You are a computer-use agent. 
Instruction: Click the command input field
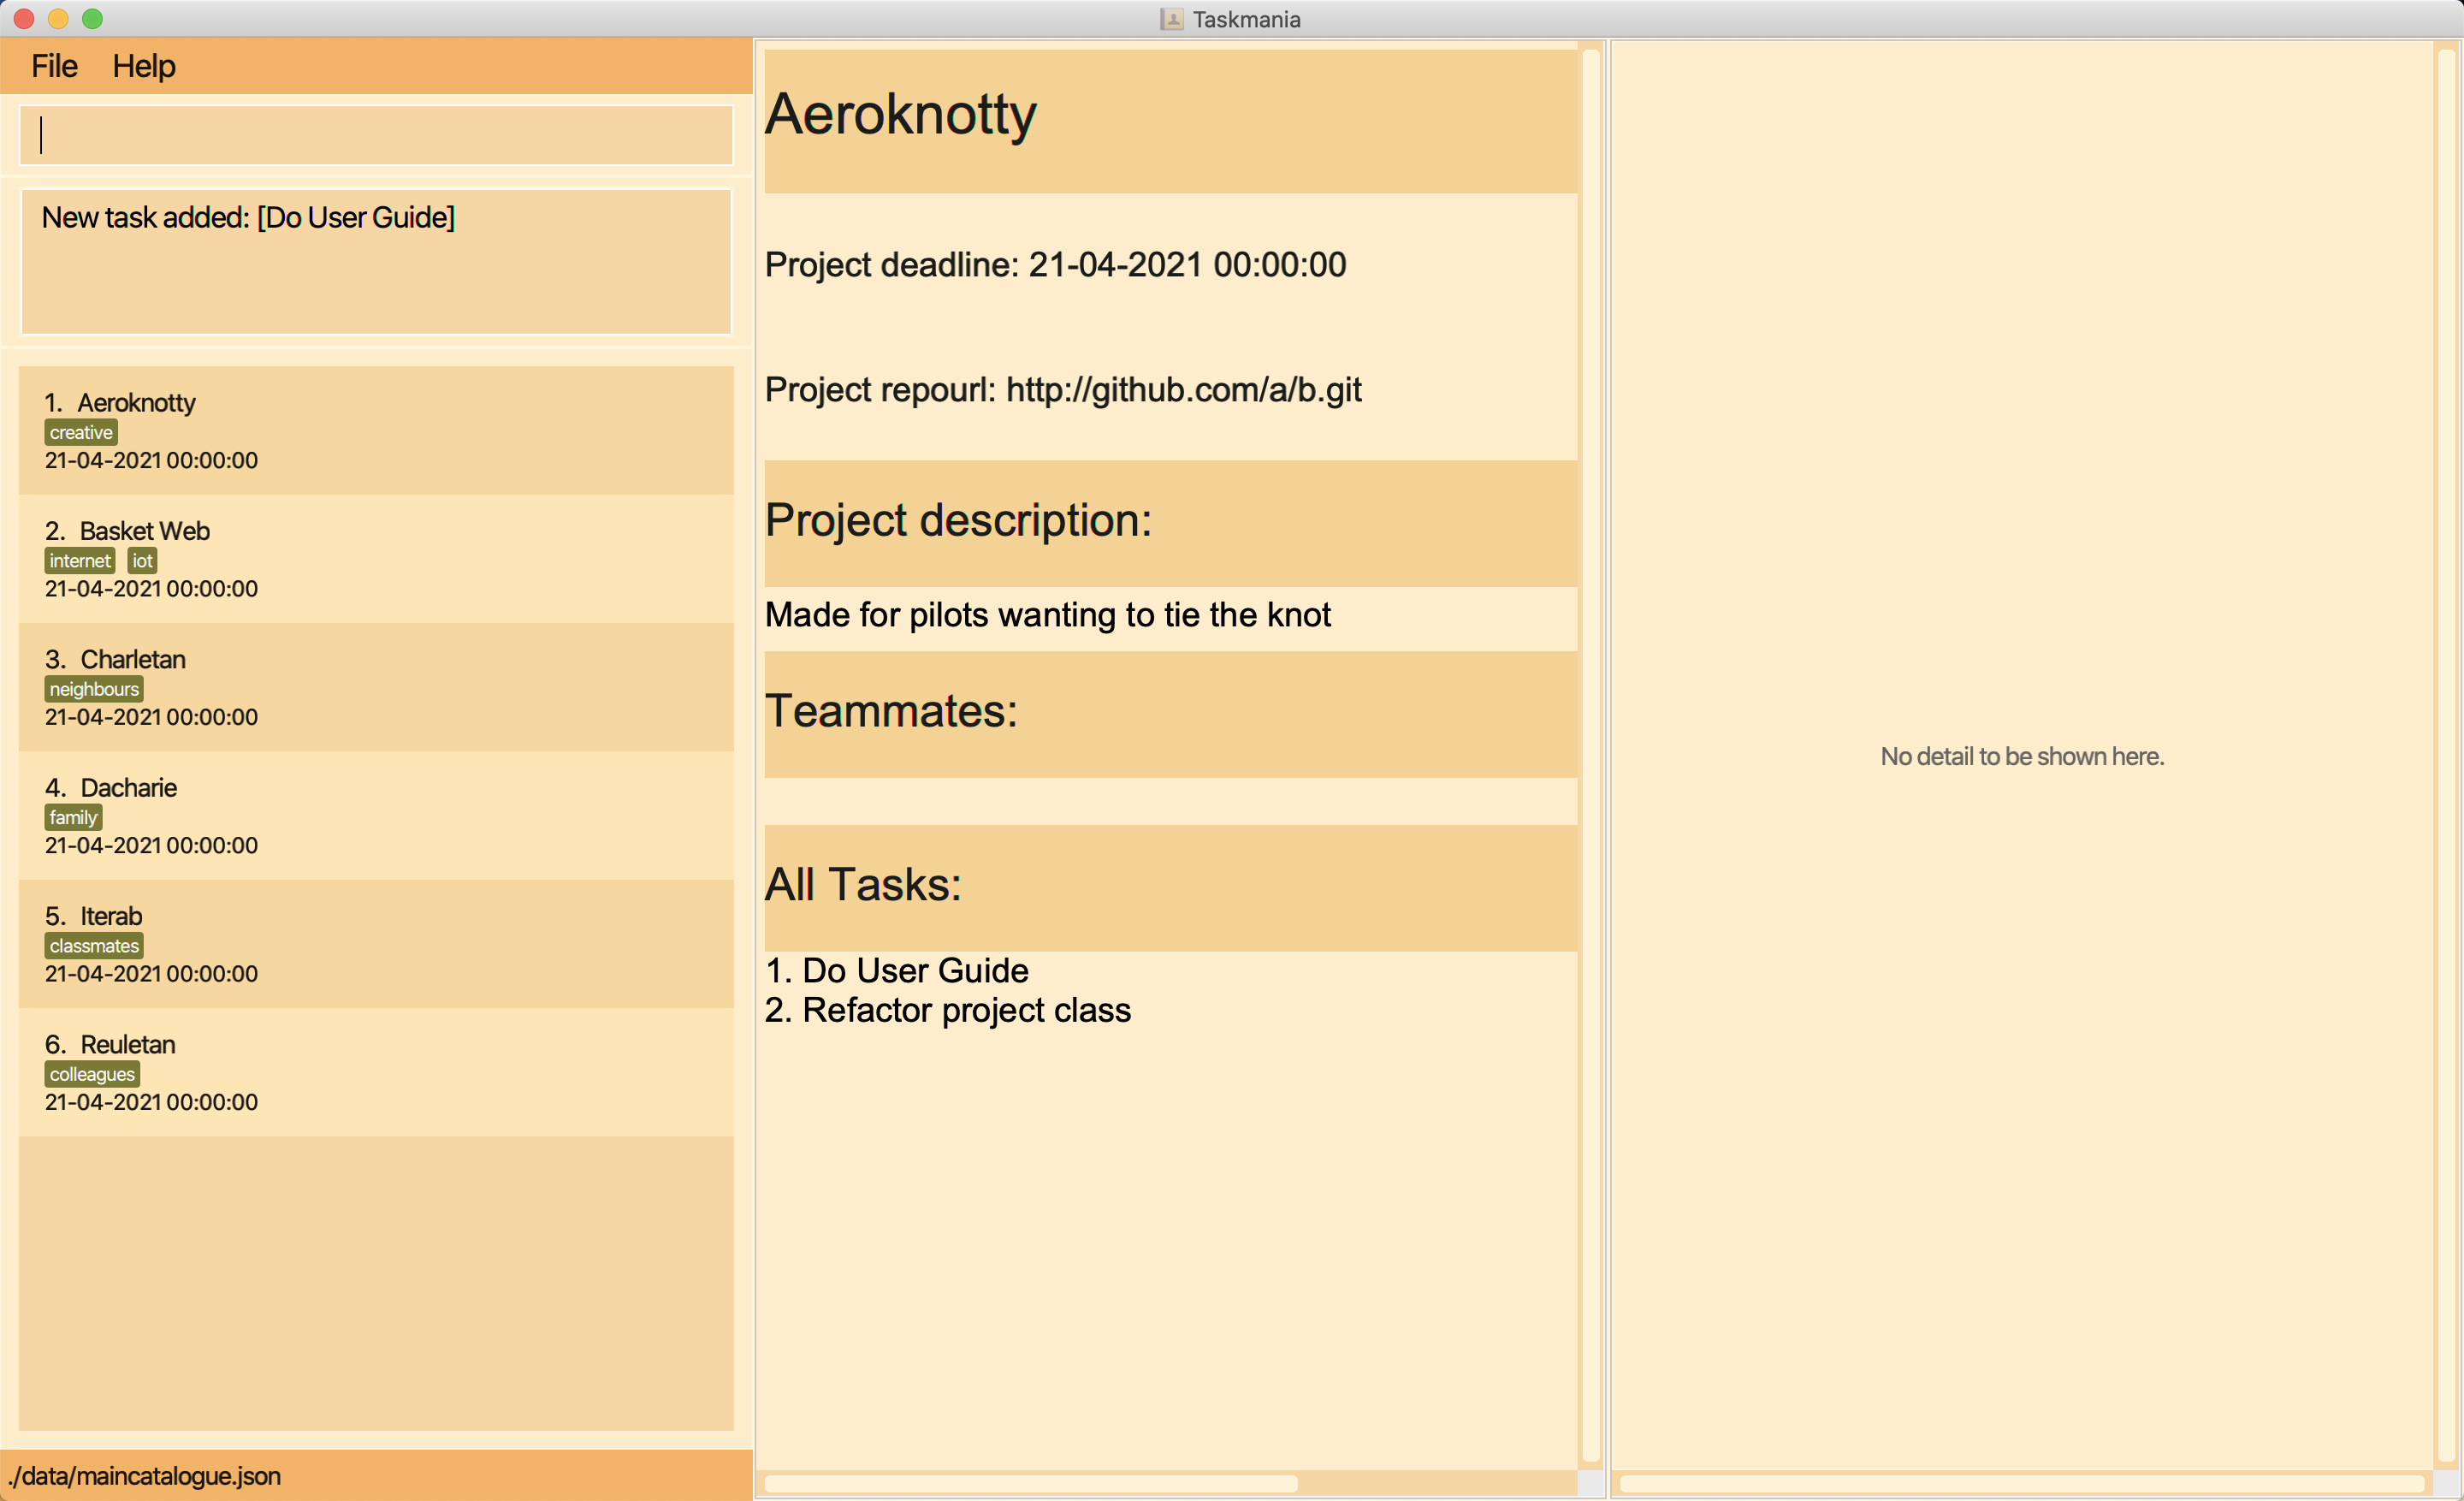pyautogui.click(x=376, y=135)
